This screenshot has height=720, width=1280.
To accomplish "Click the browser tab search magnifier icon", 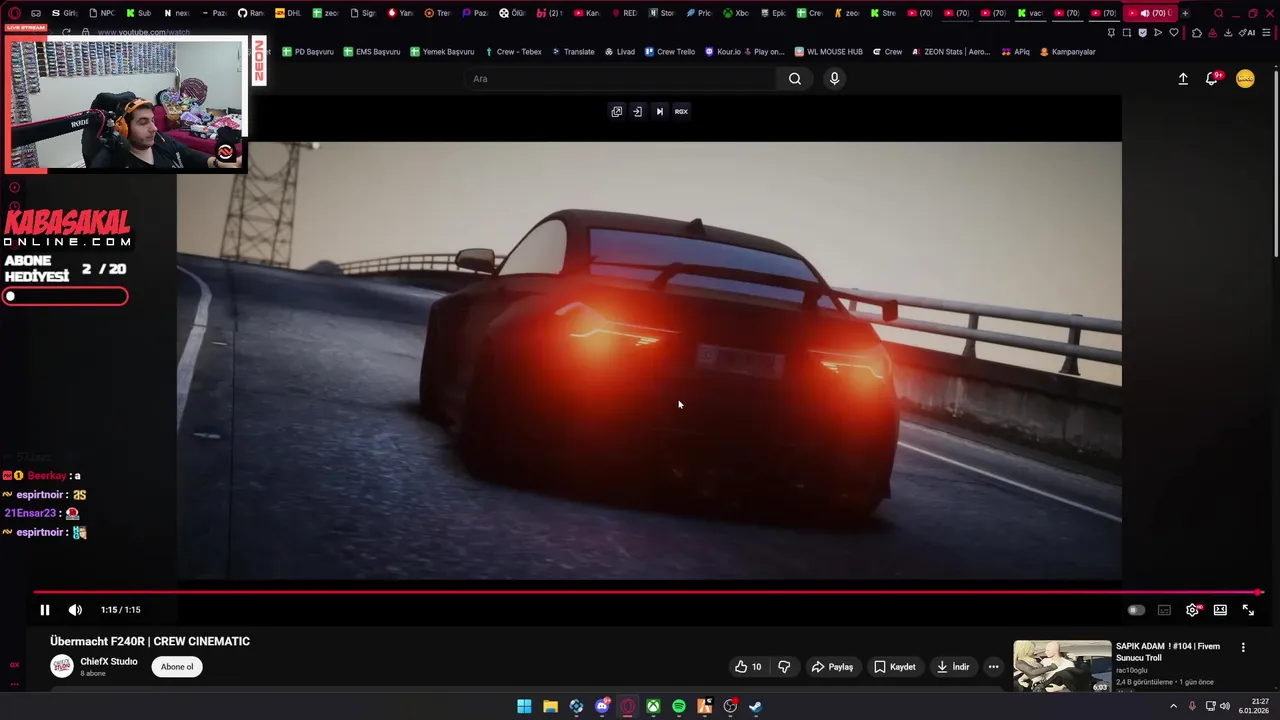I will coord(1218,13).
